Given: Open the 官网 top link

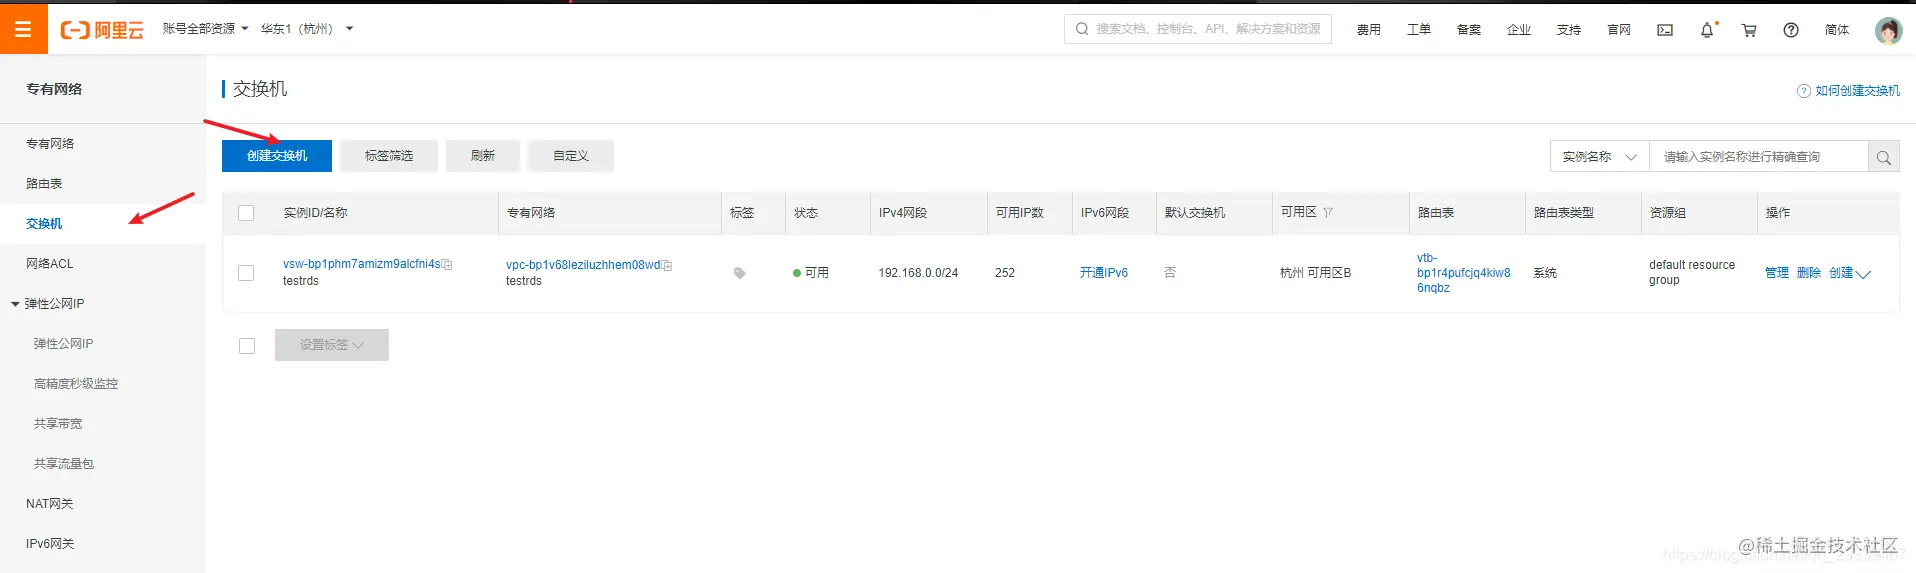Looking at the screenshot, I should click(x=1619, y=30).
